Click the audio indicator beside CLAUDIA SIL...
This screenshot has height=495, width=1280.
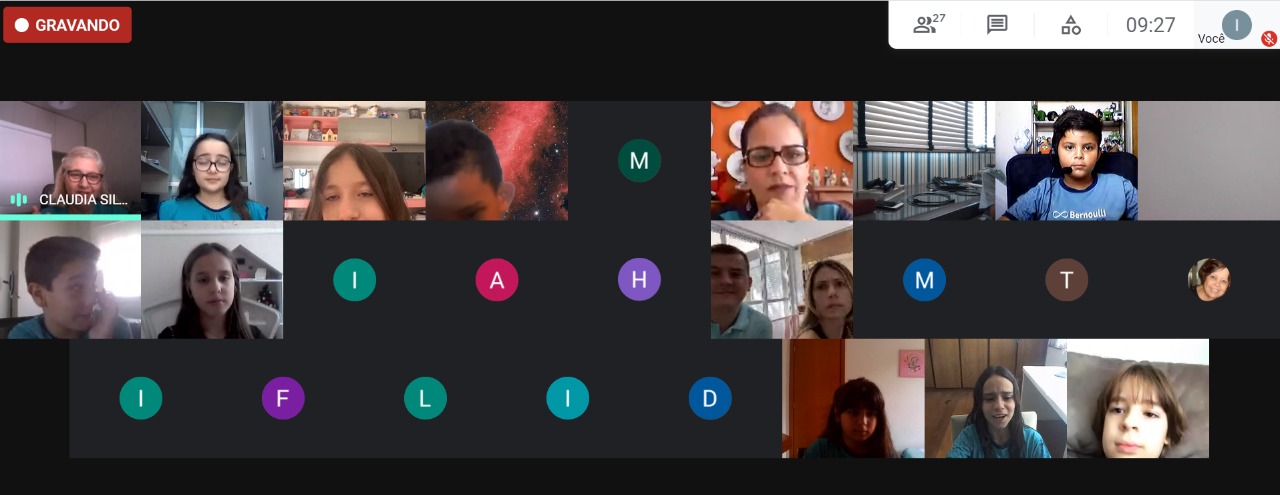coord(19,199)
